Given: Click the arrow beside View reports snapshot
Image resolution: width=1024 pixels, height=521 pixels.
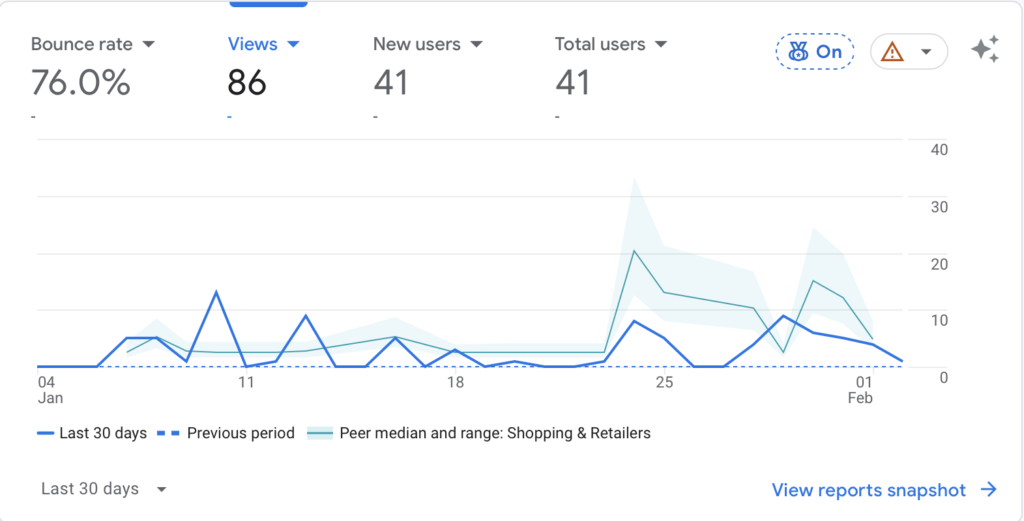Looking at the screenshot, I should (989, 490).
